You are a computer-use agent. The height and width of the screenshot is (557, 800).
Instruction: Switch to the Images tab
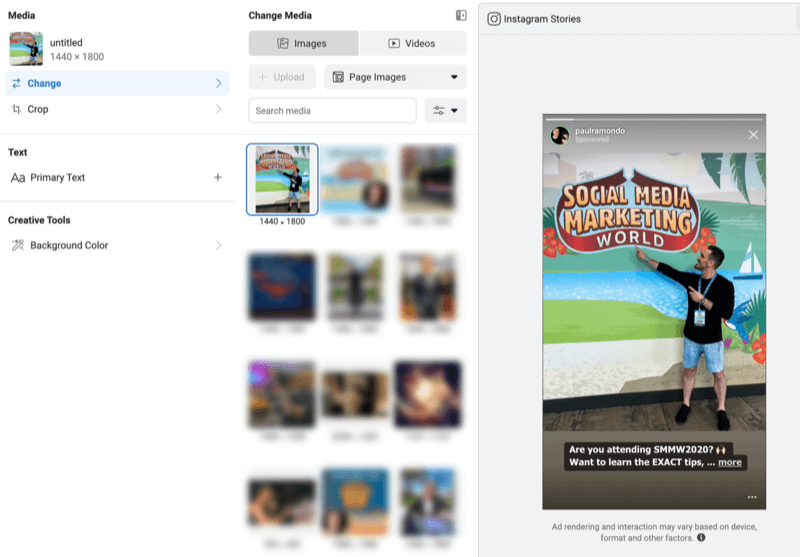click(x=303, y=43)
